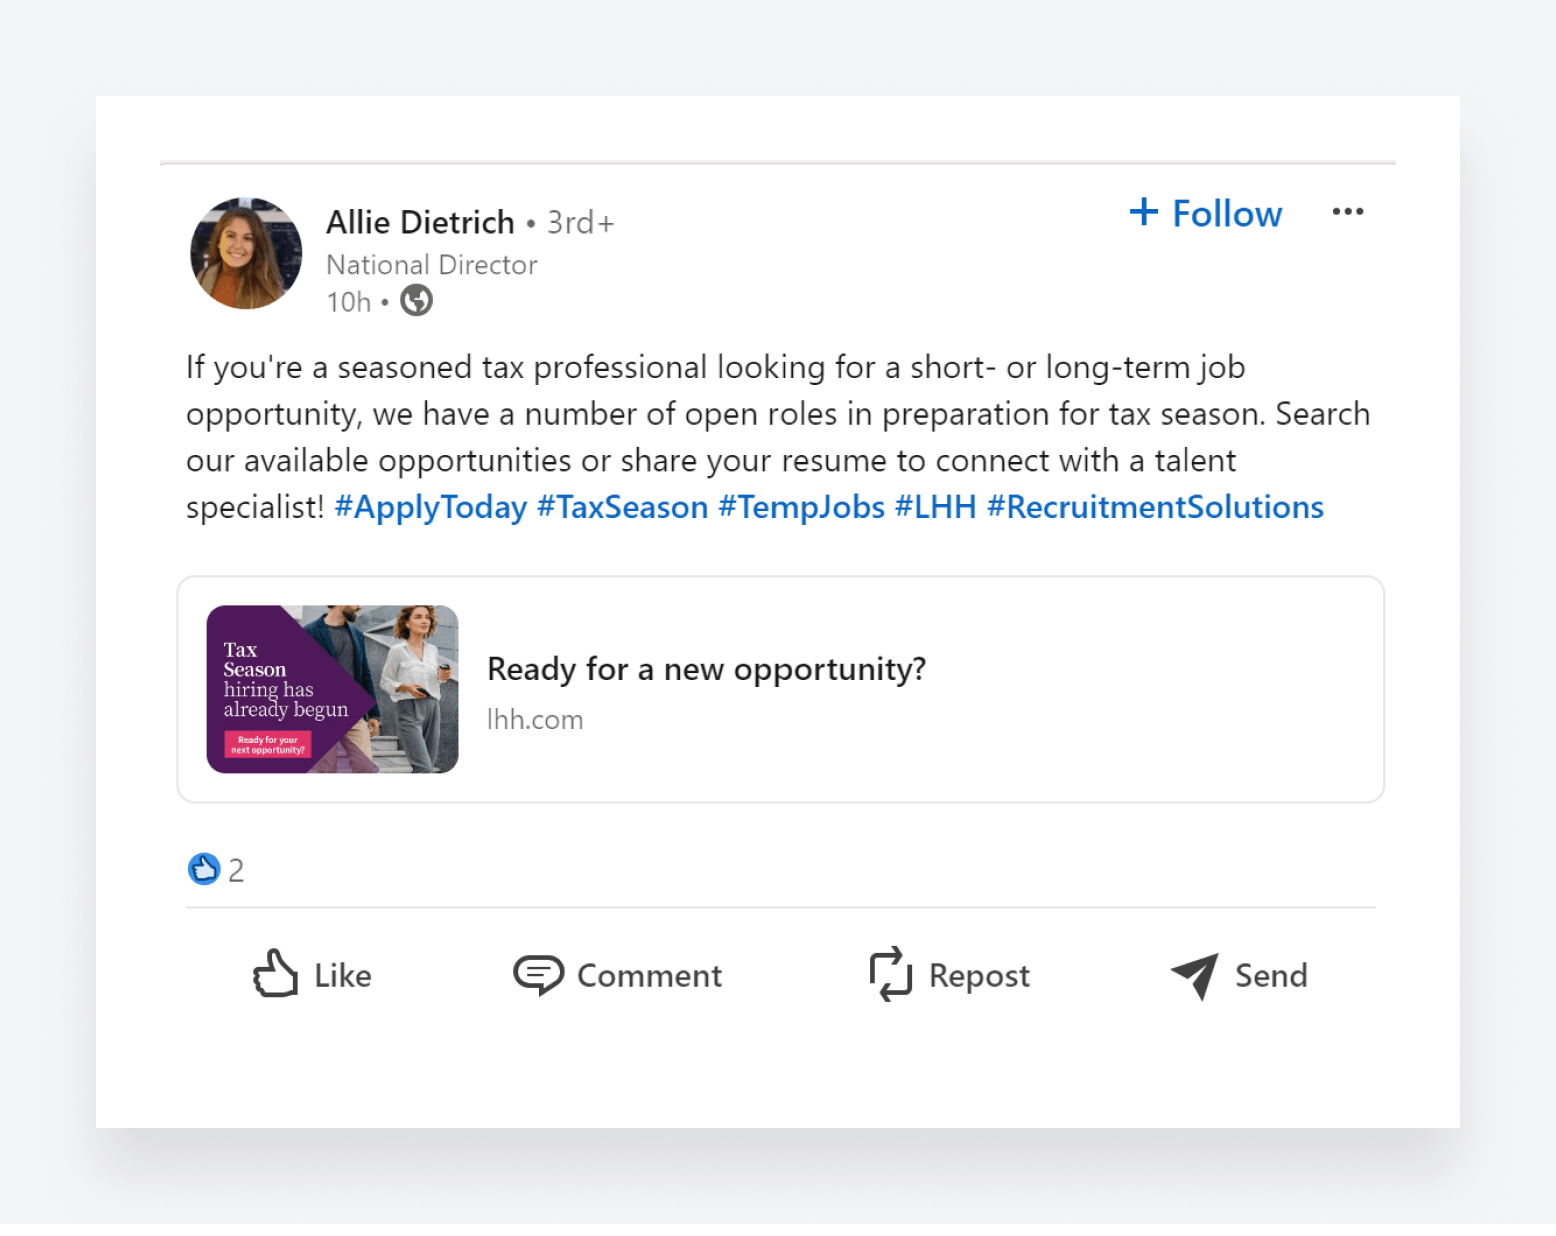This screenshot has height=1236, width=1556.
Task: Open the #TaxSeason hashtag
Action: (x=622, y=507)
